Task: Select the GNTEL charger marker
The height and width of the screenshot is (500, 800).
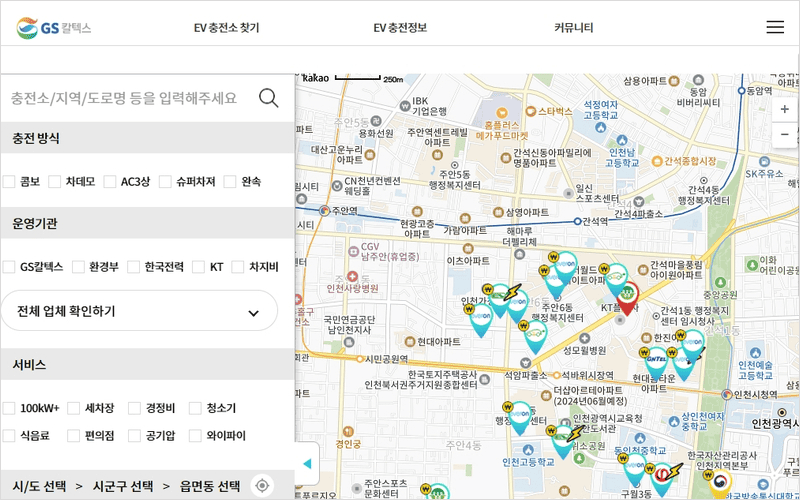Action: pyautogui.click(x=656, y=363)
